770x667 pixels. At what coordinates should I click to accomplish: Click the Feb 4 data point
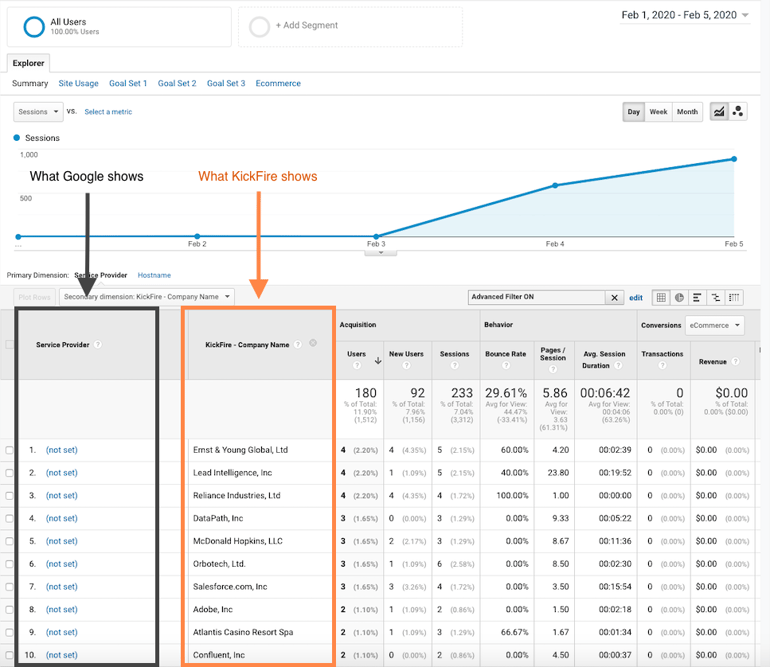click(555, 186)
